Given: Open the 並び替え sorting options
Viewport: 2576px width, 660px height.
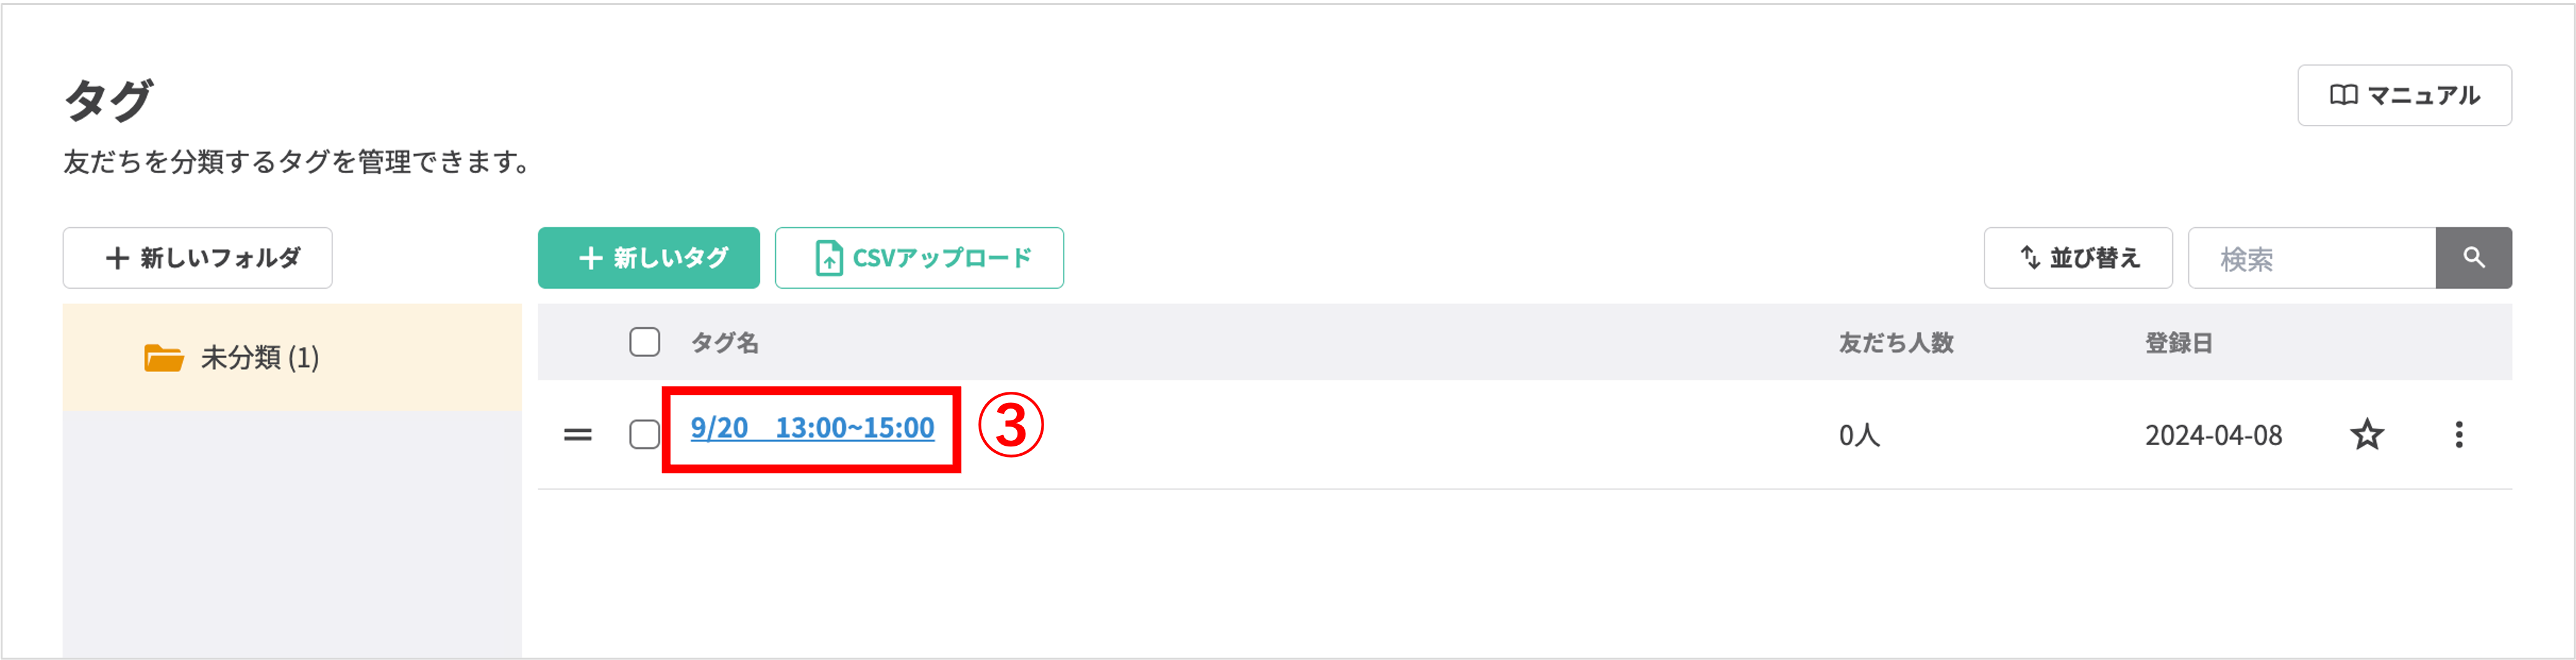Looking at the screenshot, I should point(2078,257).
